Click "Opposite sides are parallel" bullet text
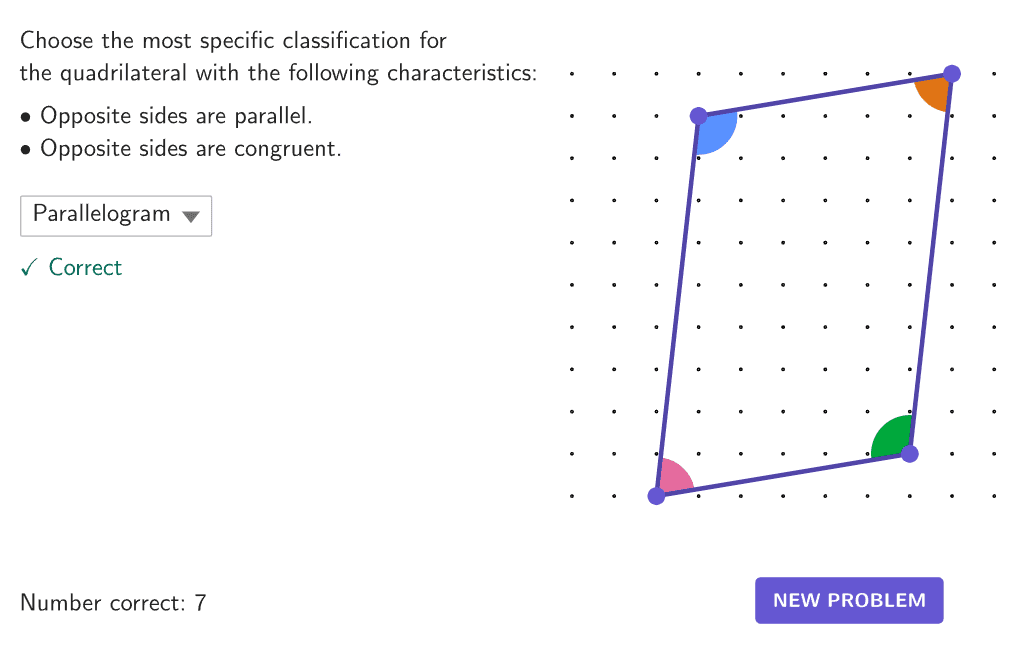Image resolution: width=1032 pixels, height=645 pixels. tap(176, 116)
